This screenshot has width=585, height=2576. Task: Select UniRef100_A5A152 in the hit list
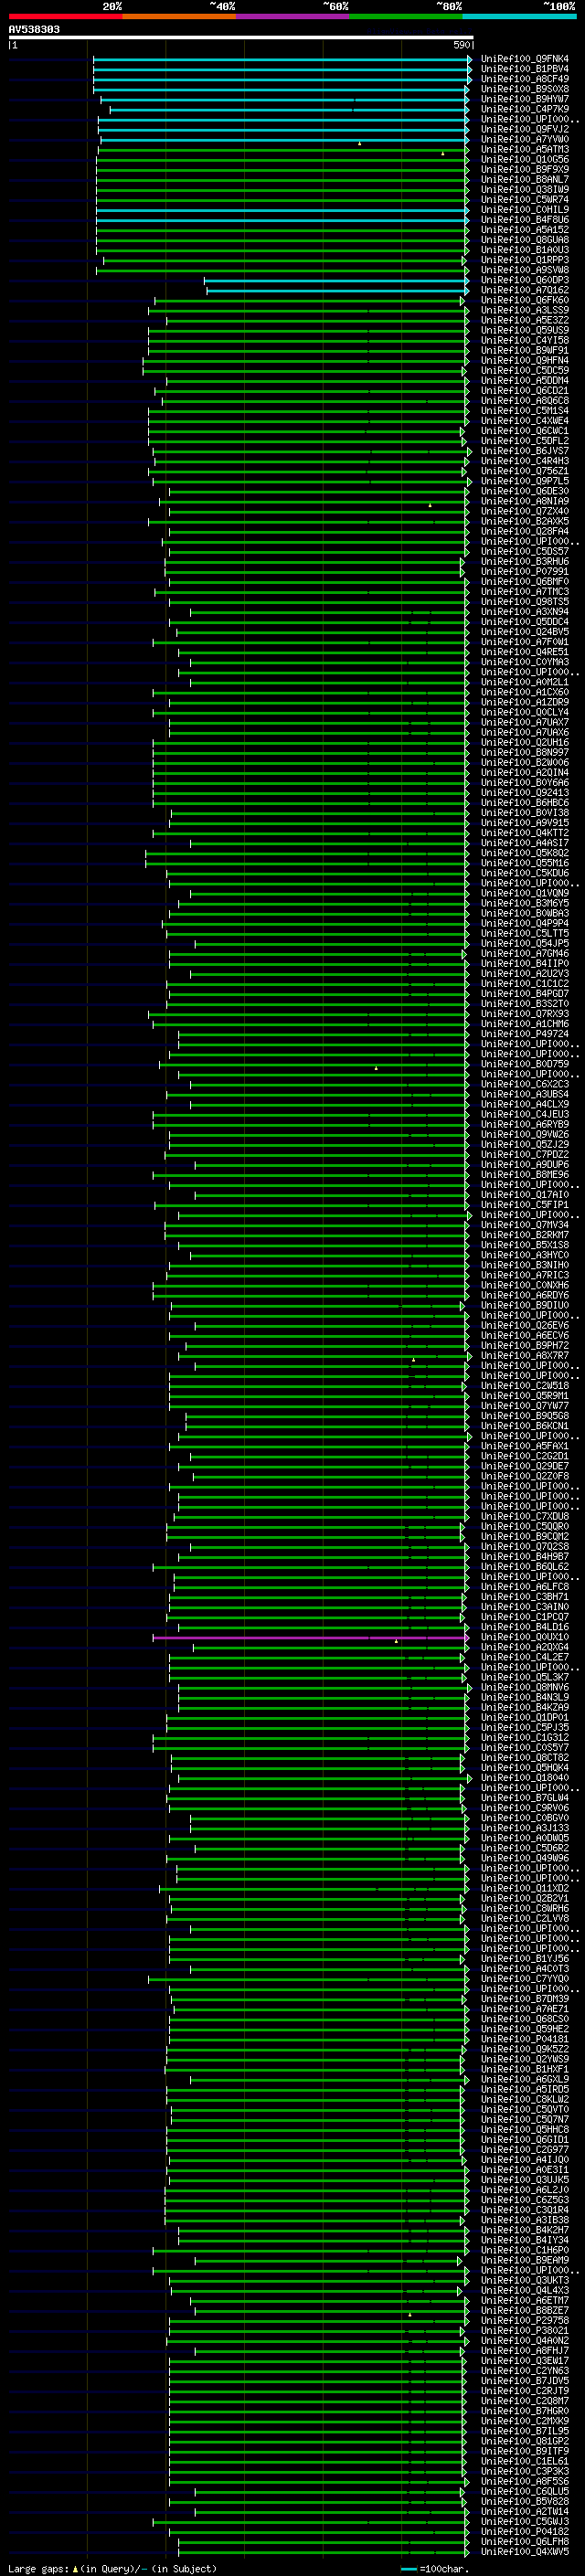pyautogui.click(x=525, y=230)
